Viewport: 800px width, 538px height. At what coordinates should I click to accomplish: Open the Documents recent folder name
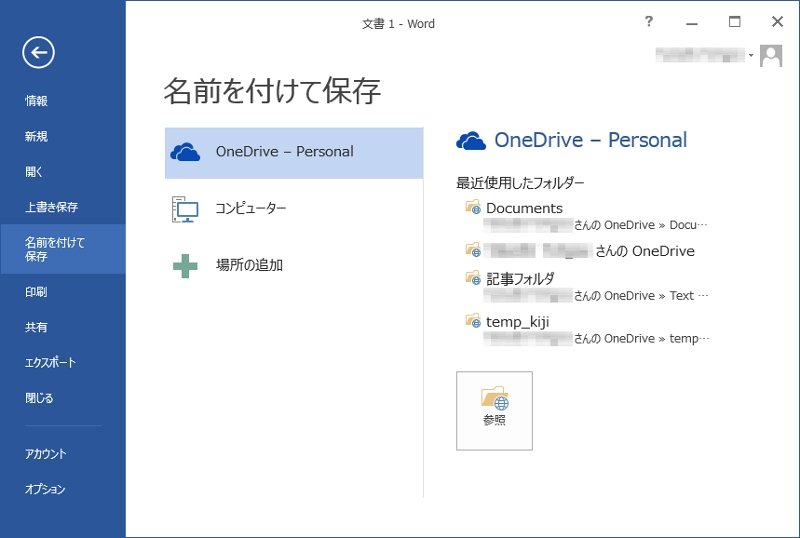pyautogui.click(x=524, y=208)
